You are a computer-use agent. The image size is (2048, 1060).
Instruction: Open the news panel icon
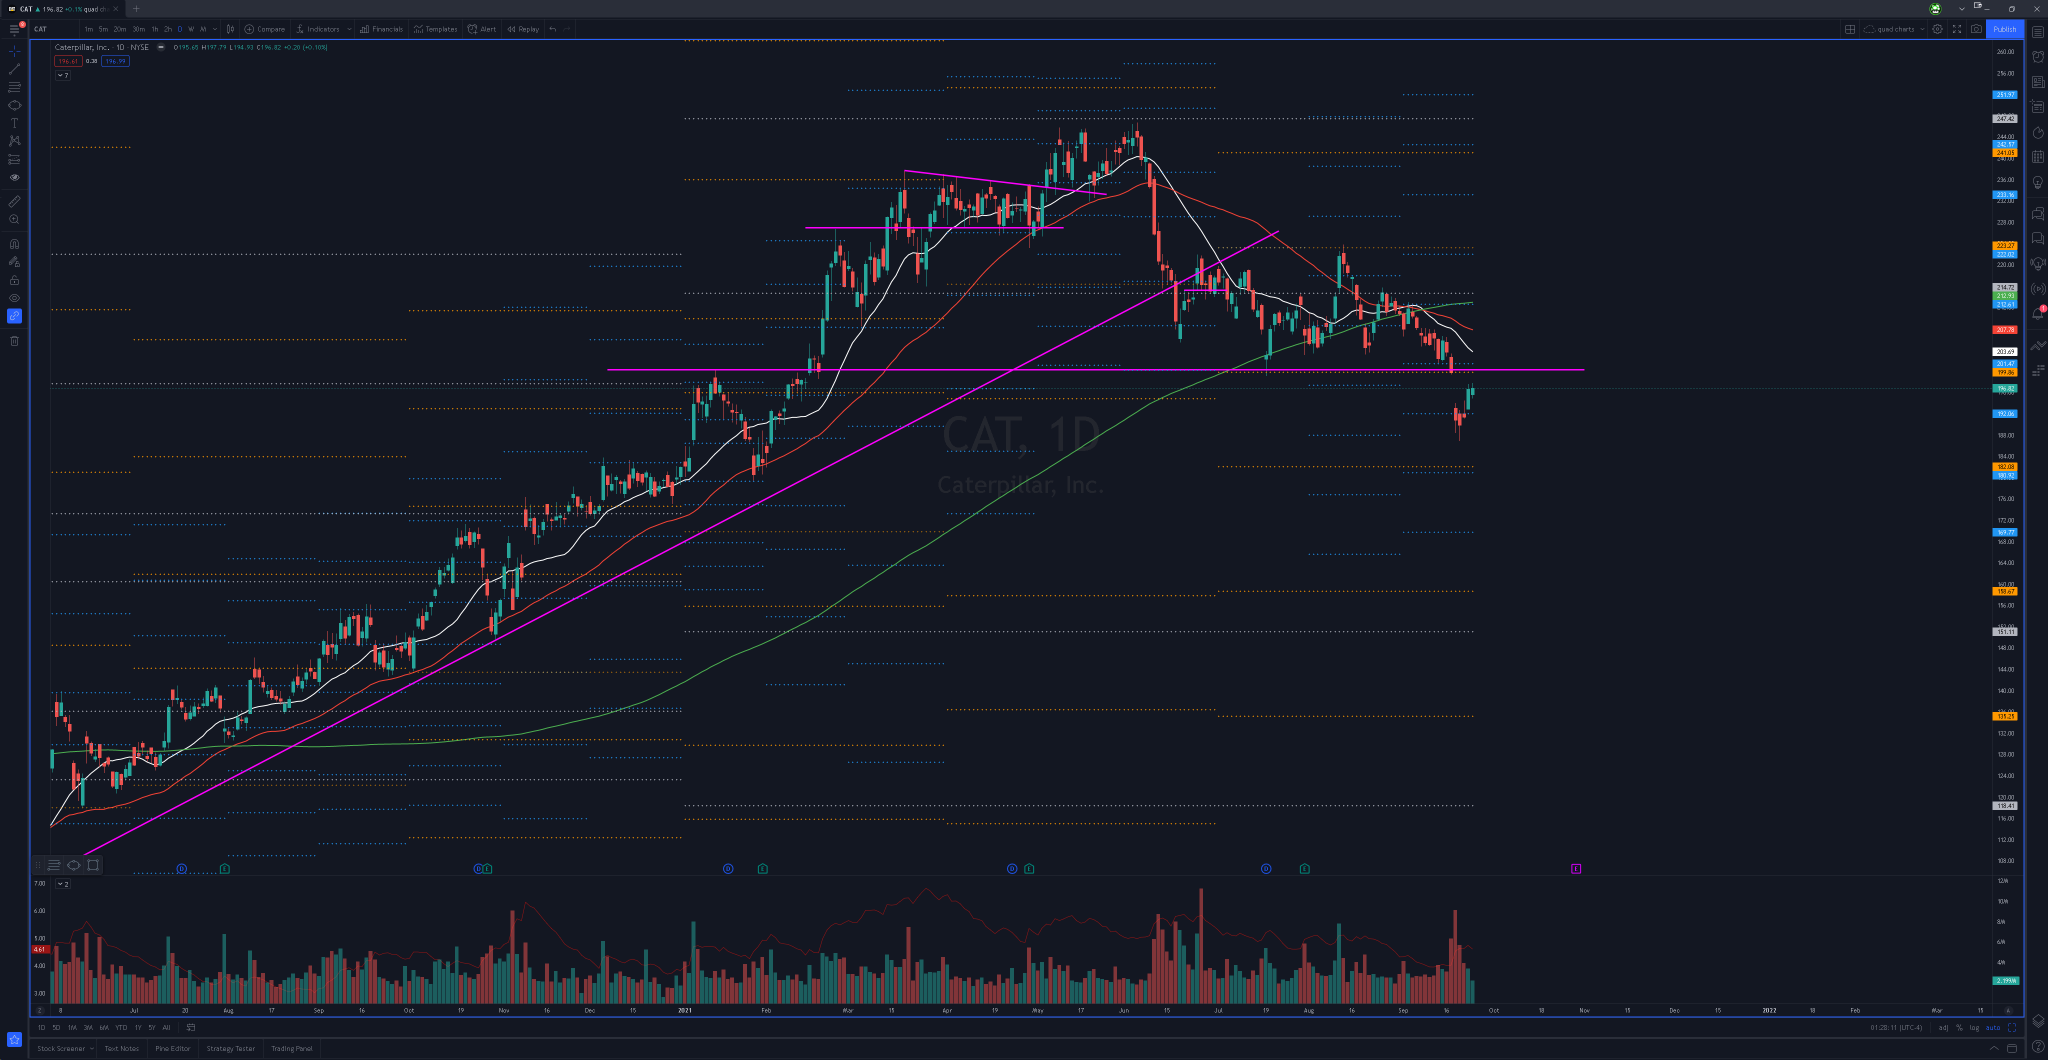coord(2038,82)
